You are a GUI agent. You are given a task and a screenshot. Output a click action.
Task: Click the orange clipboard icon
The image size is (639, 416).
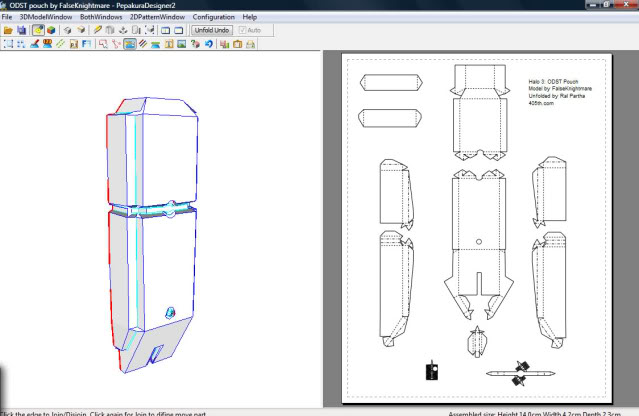point(238,44)
